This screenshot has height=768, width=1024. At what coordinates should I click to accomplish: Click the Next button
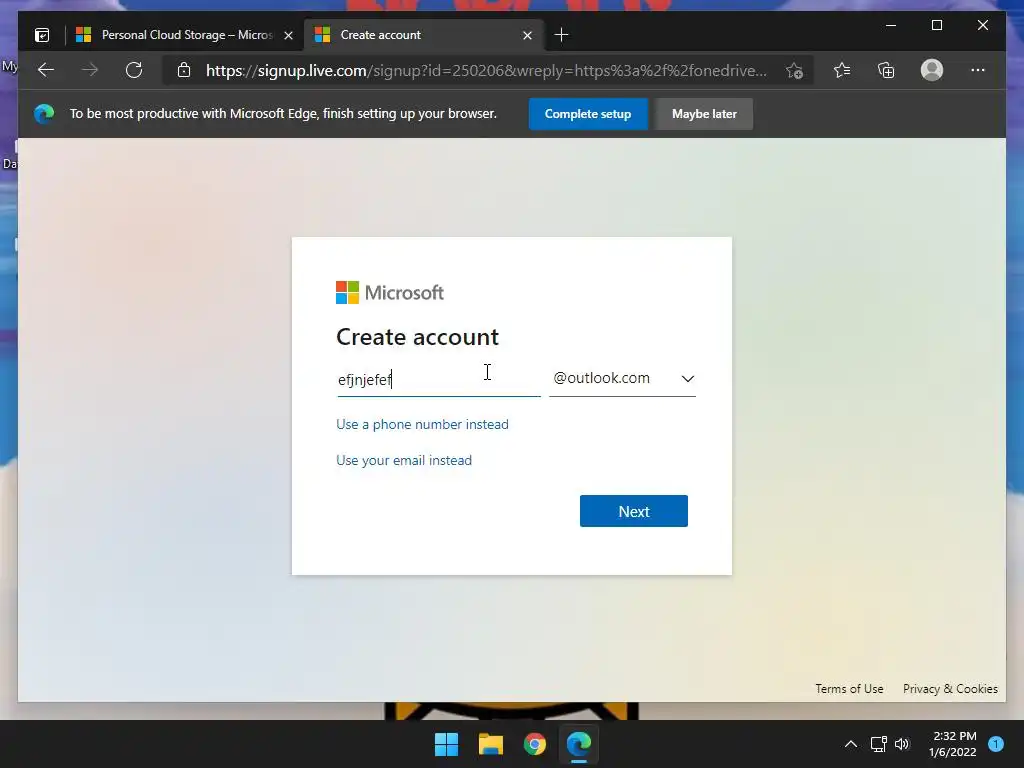point(633,511)
